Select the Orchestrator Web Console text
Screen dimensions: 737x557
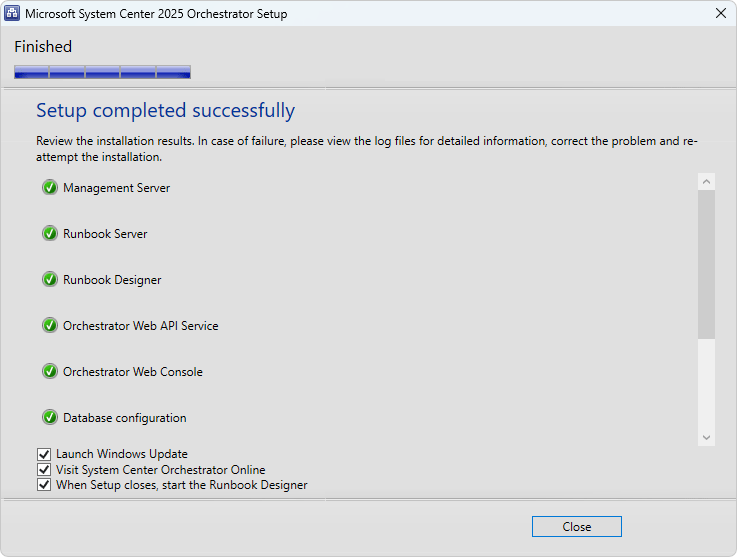pyautogui.click(x=133, y=372)
